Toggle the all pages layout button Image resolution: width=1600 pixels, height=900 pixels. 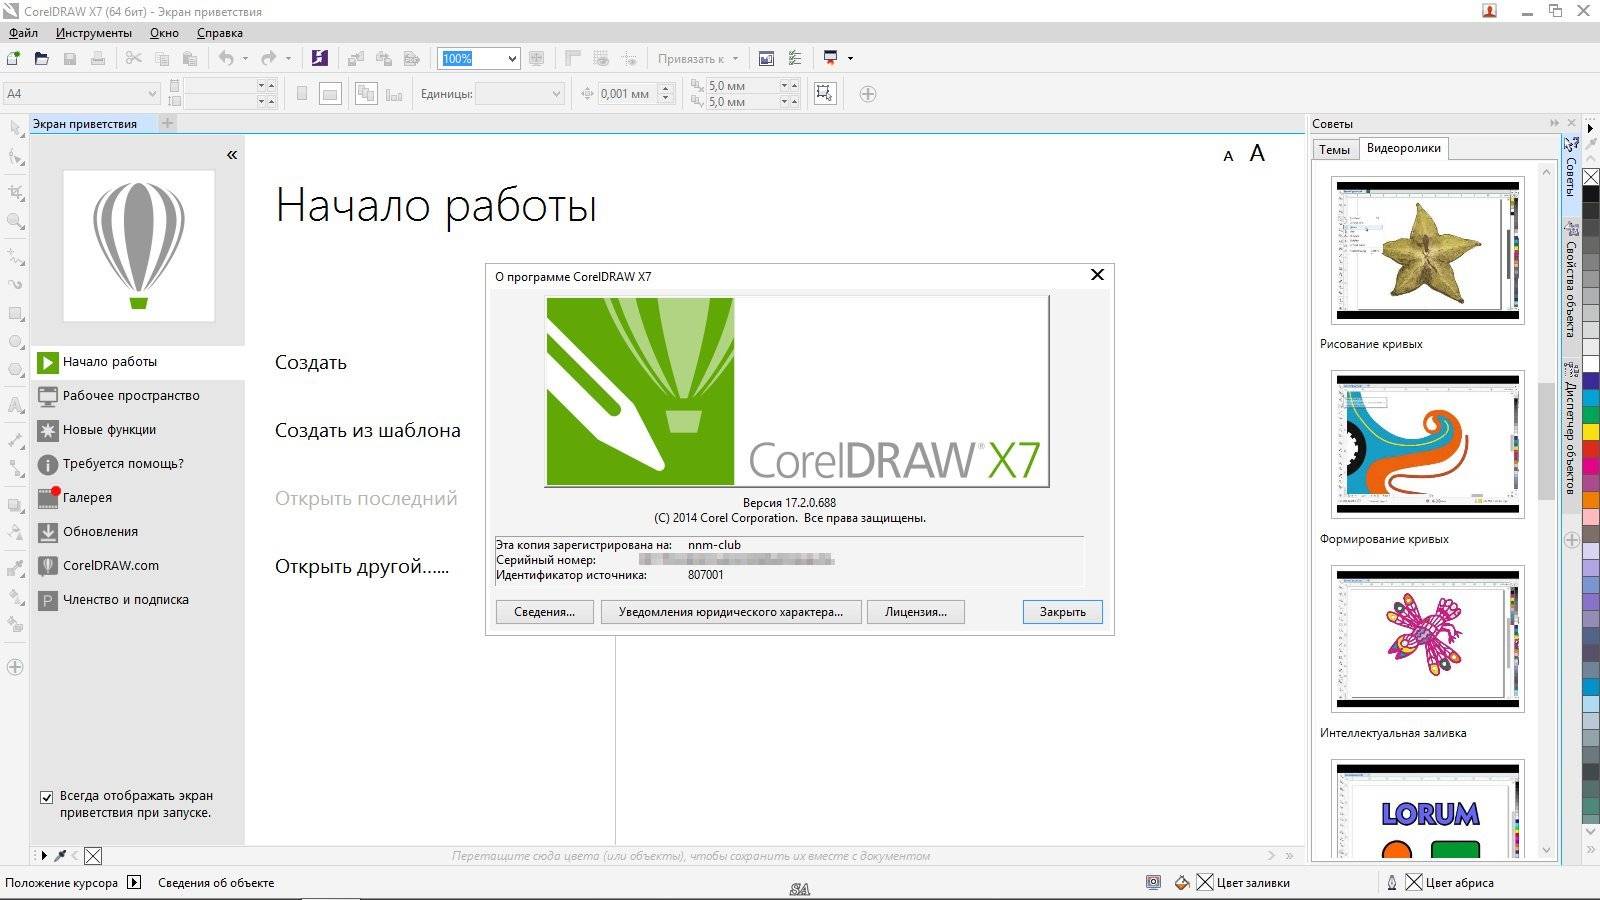click(366, 94)
